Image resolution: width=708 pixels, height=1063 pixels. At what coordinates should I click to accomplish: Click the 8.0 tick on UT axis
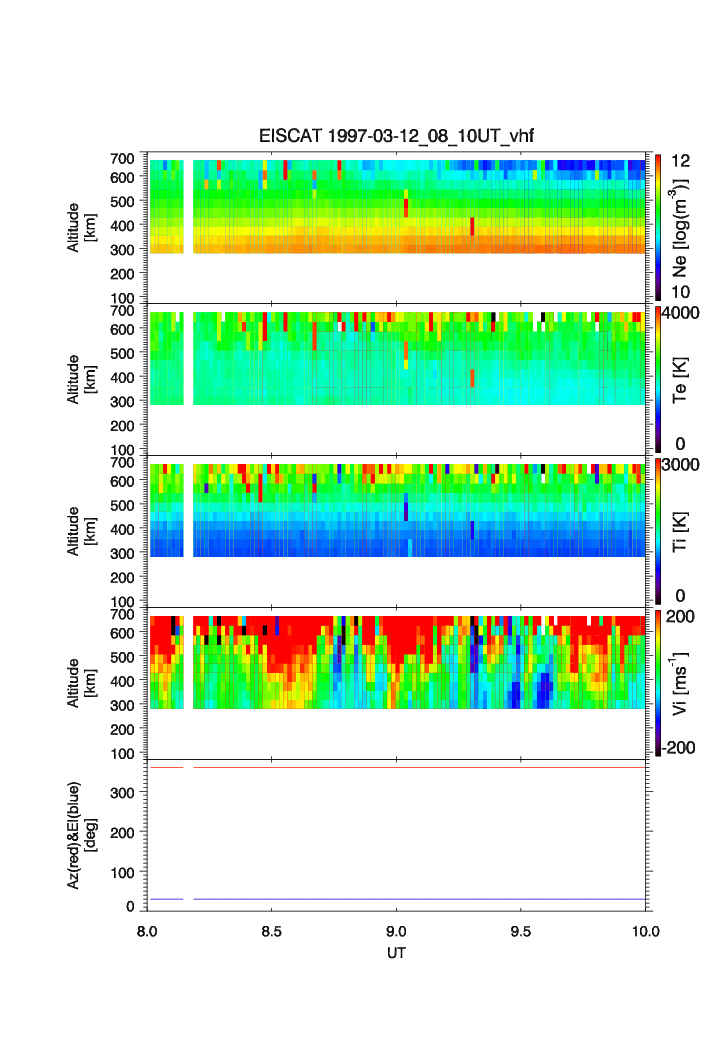point(147,931)
